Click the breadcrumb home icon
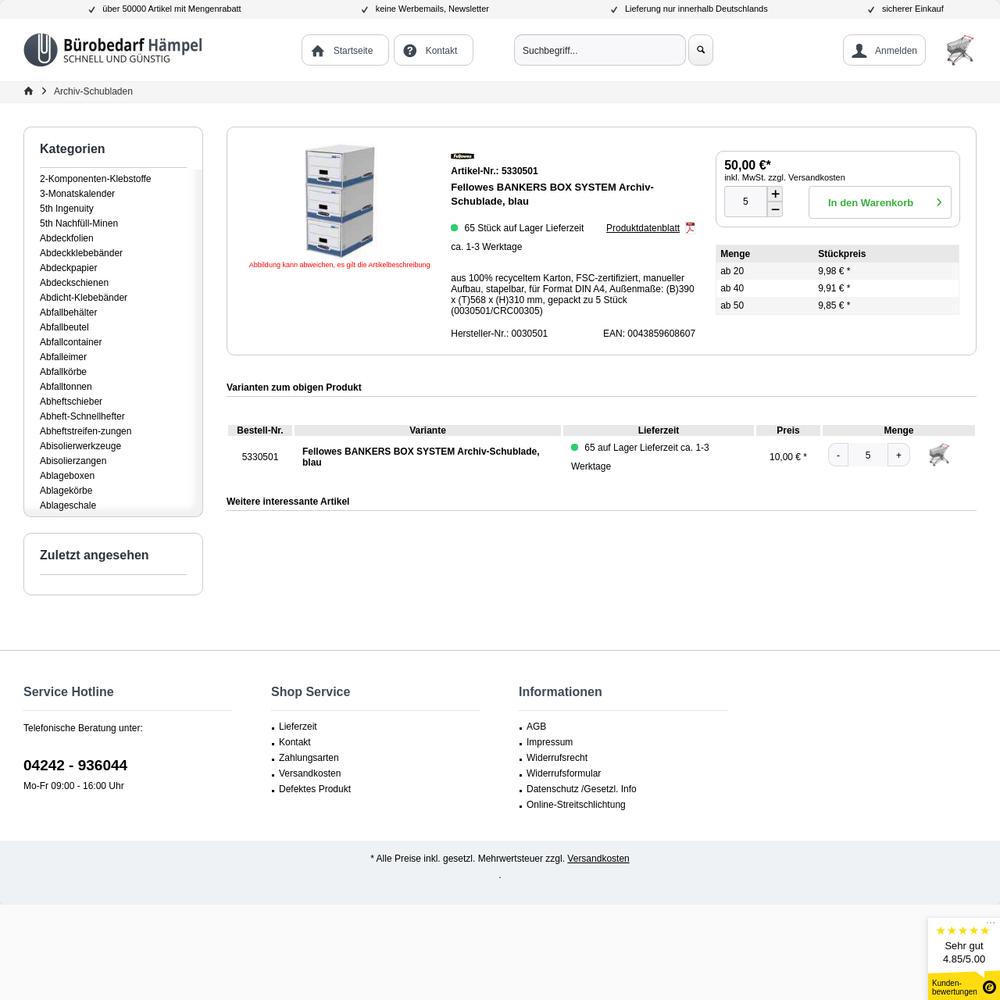Screen dimensions: 1000x1000 [x=28, y=91]
